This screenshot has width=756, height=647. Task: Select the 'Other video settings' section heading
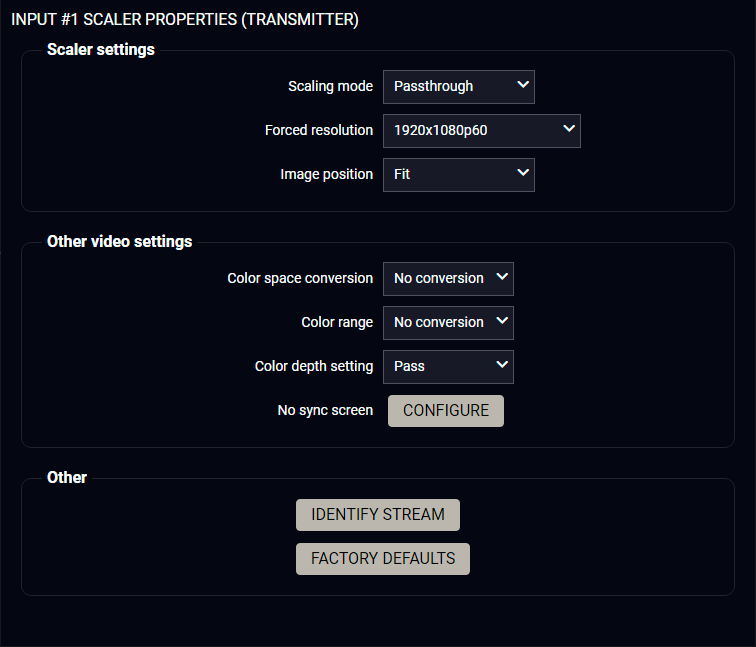click(120, 241)
